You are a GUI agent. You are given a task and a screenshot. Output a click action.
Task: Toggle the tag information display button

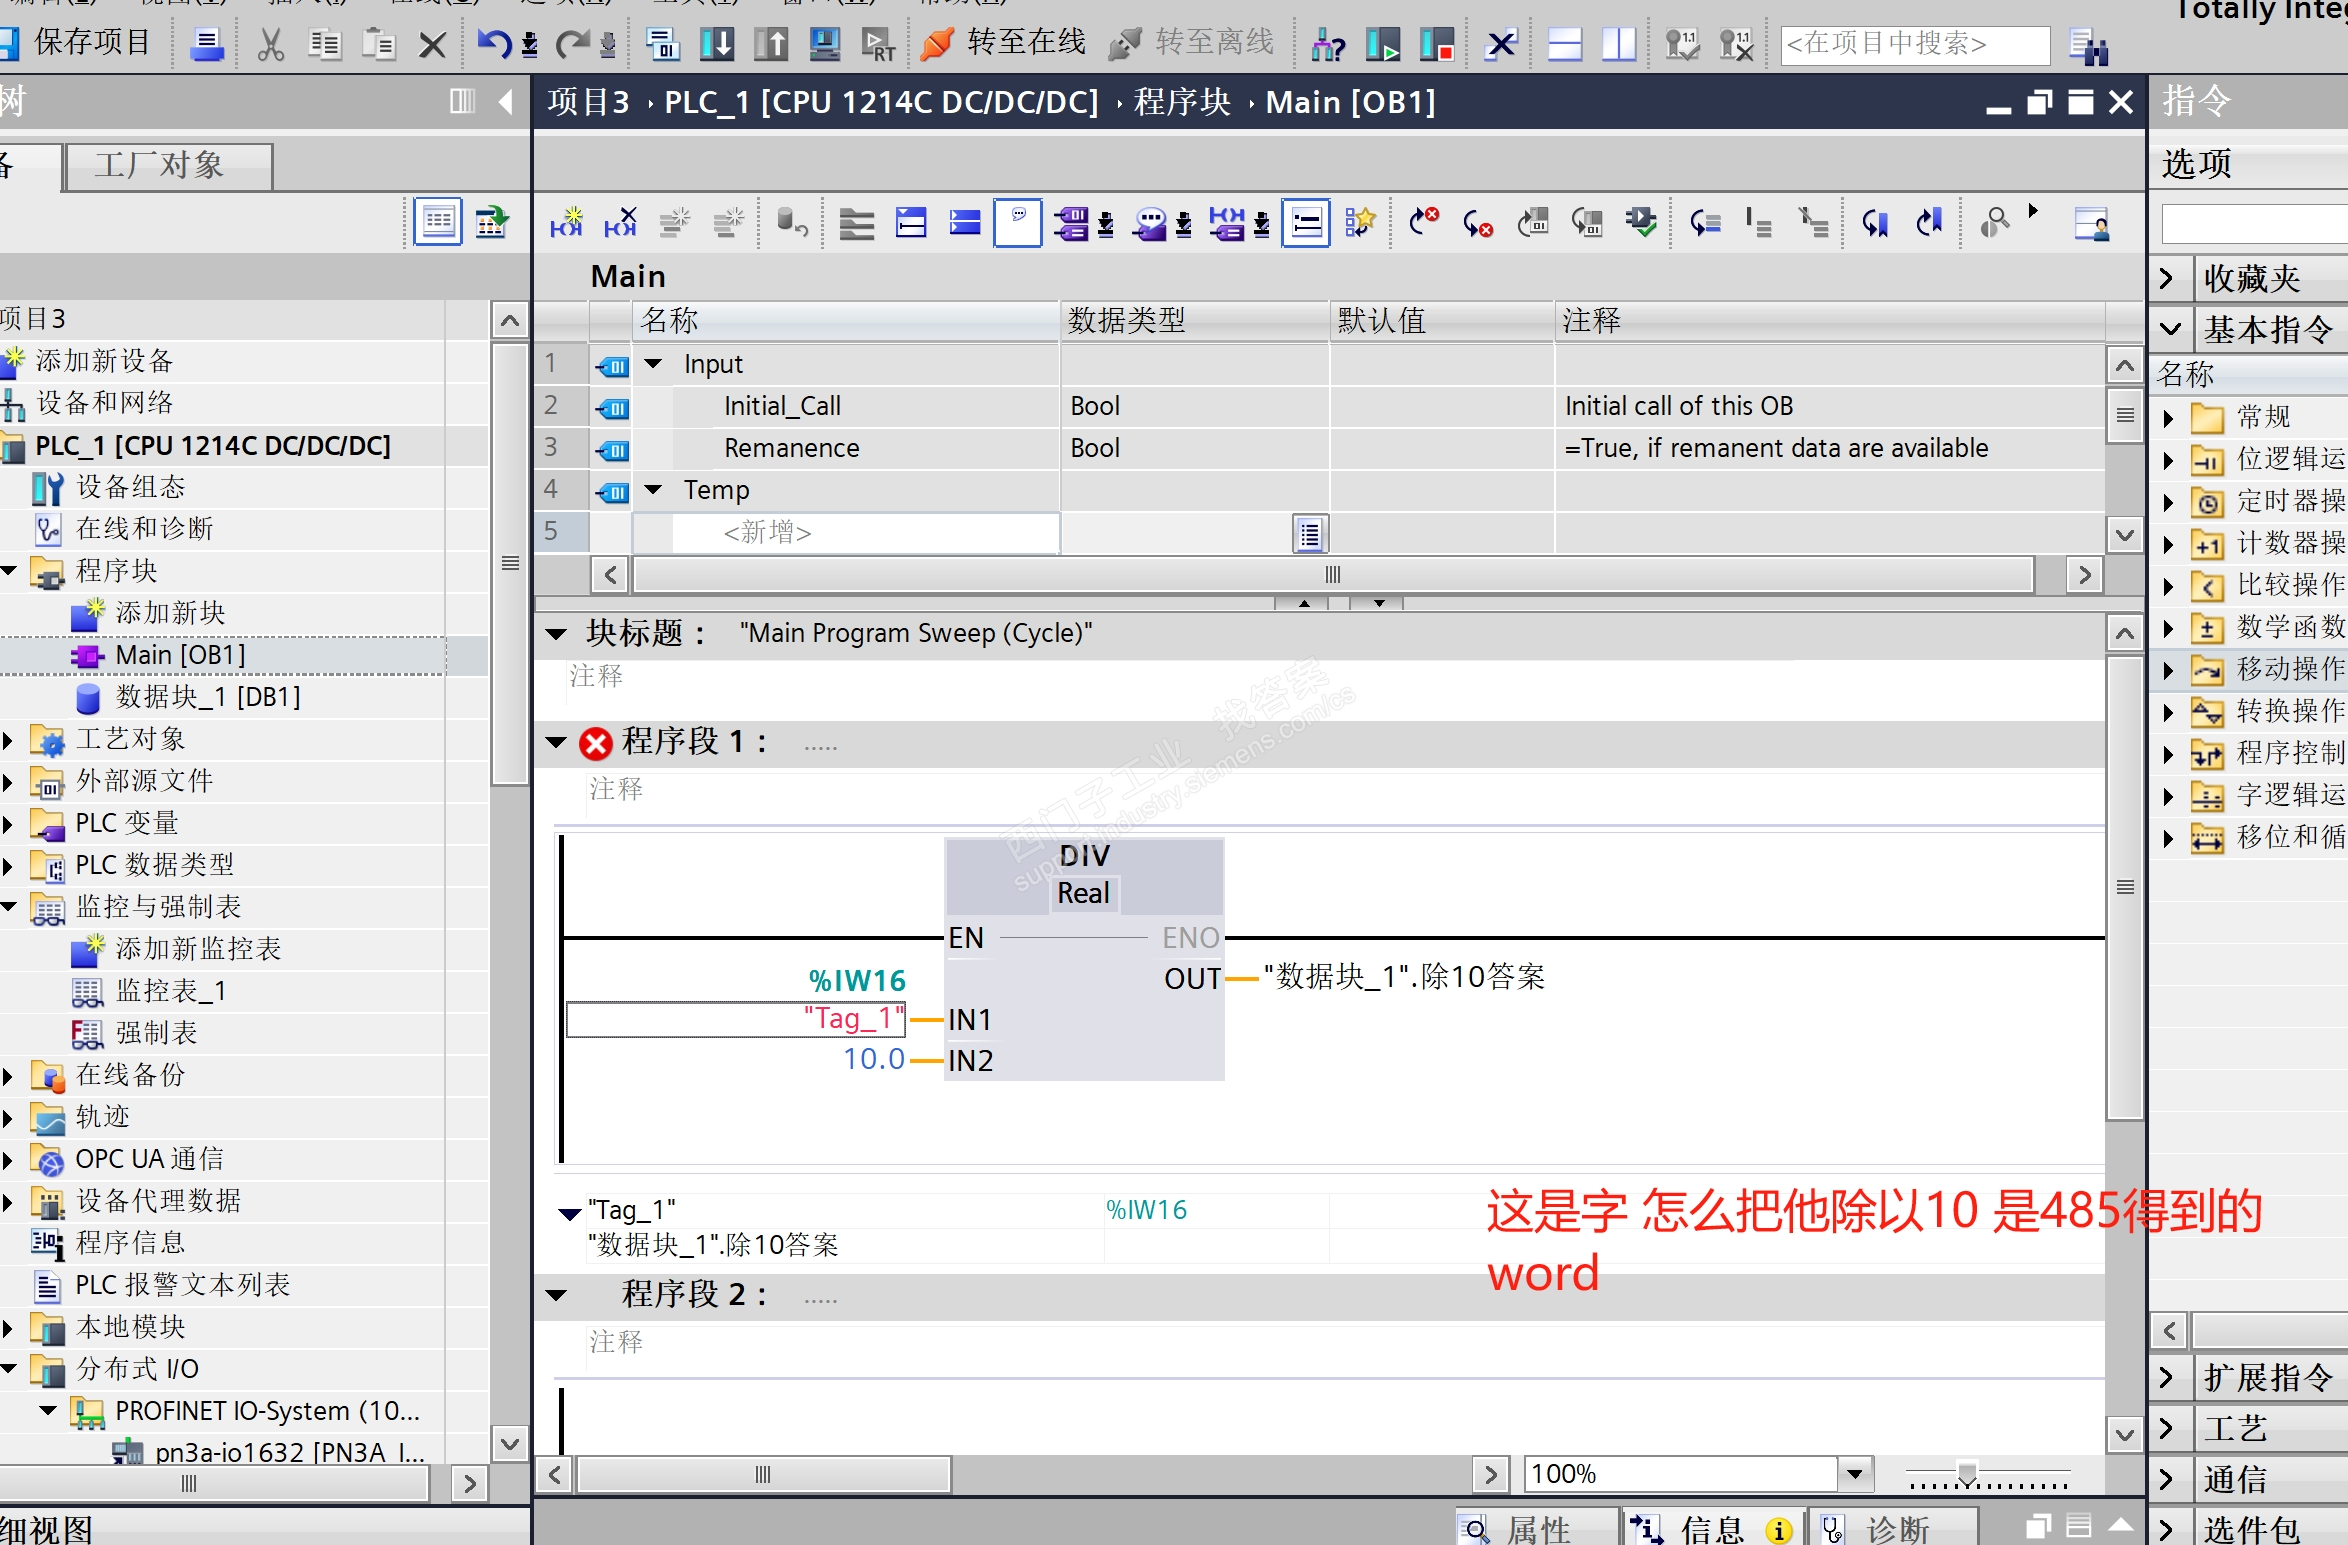click(1306, 222)
